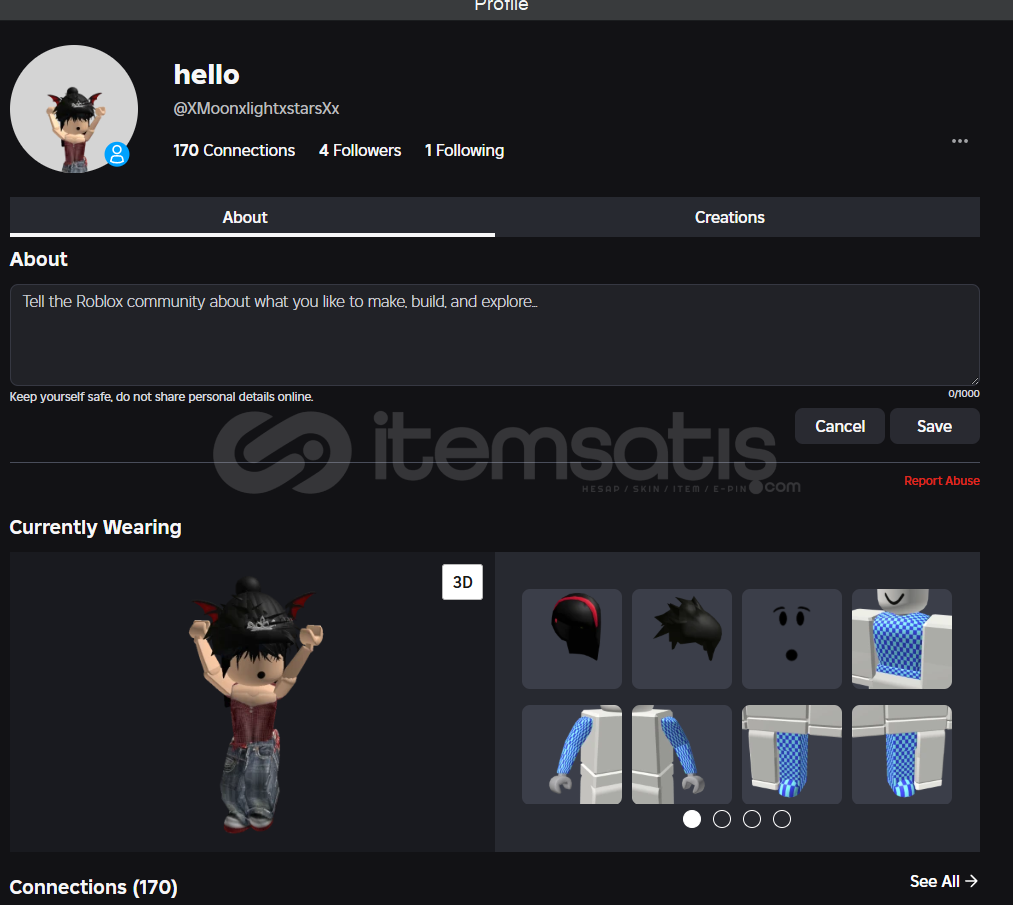
Task: Click the 0/1000 character counter
Action: click(964, 393)
